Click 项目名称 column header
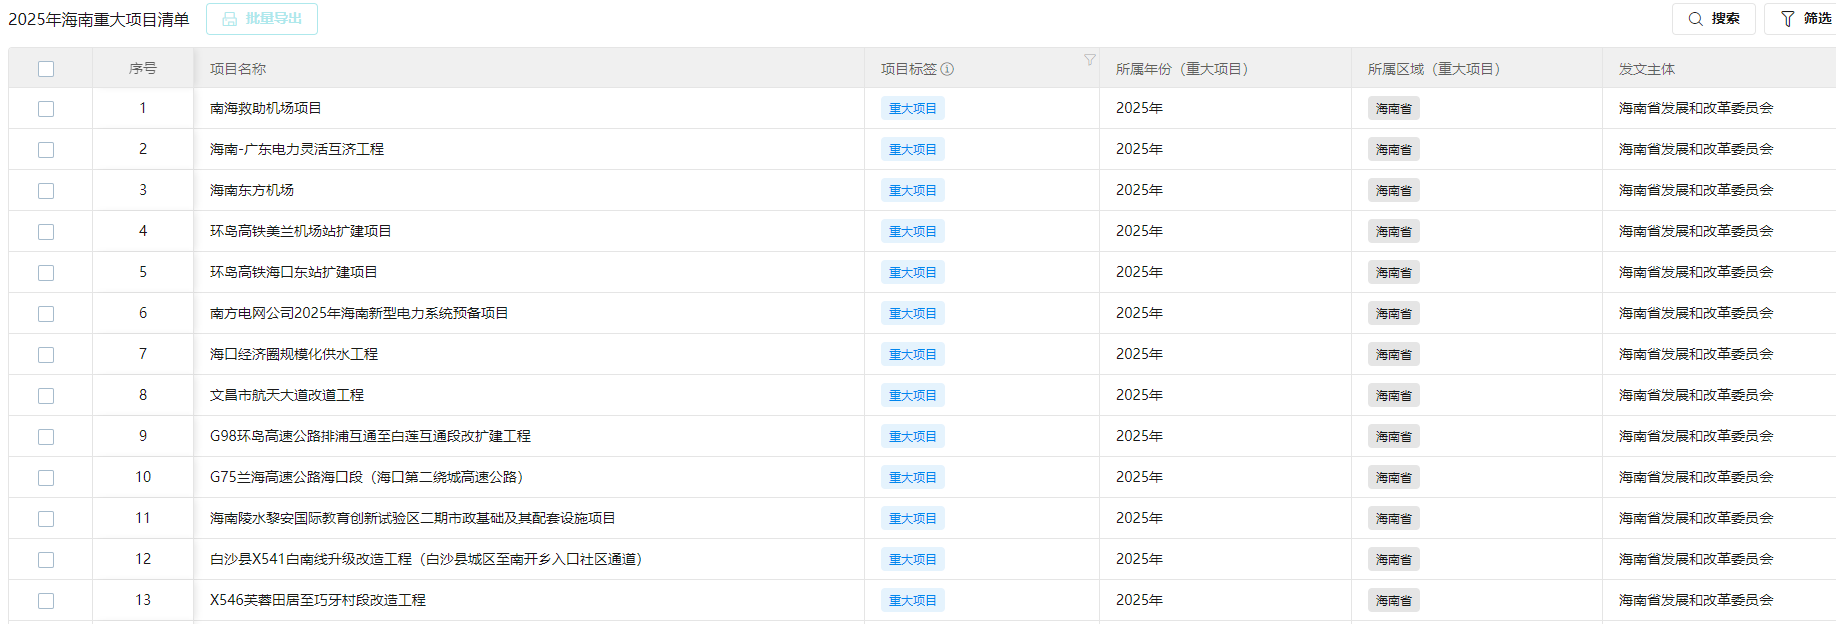The height and width of the screenshot is (624, 1836). pos(238,69)
